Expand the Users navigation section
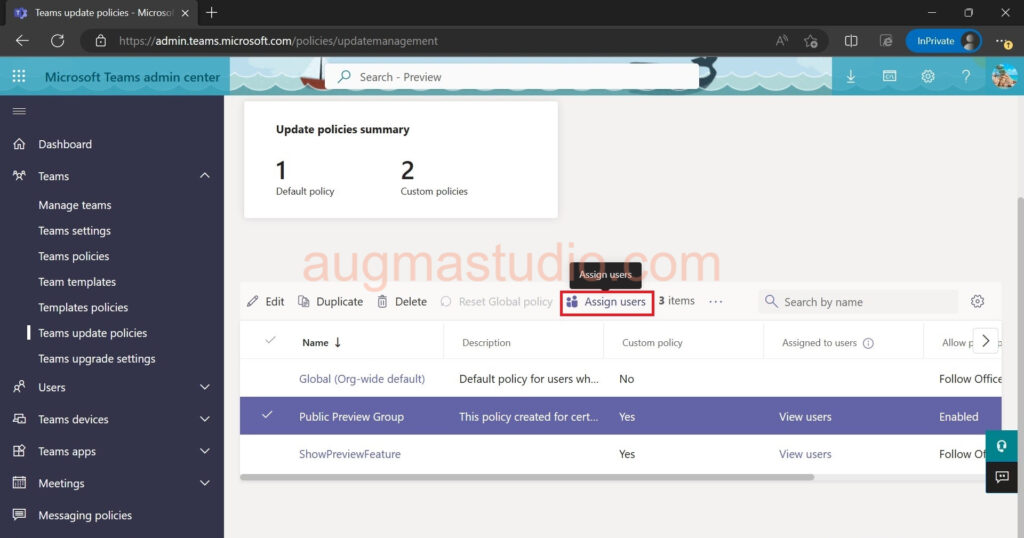This screenshot has height=538, width=1024. [x=205, y=387]
